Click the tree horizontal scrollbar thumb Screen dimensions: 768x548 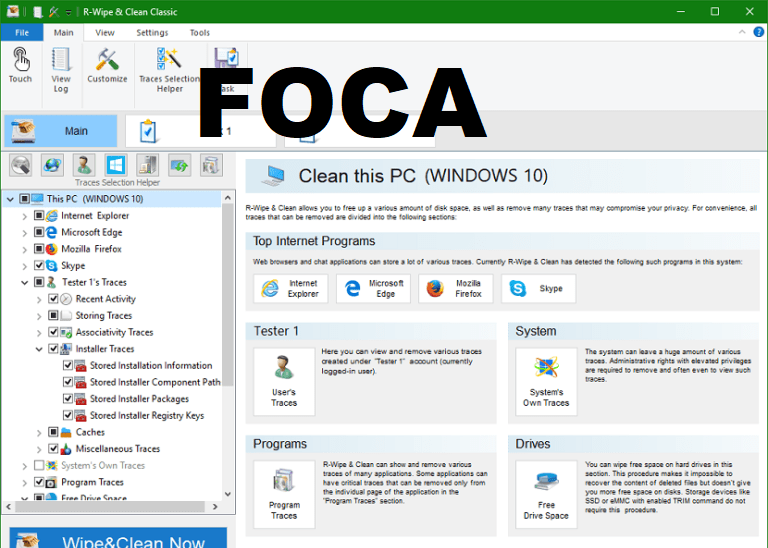109,506
